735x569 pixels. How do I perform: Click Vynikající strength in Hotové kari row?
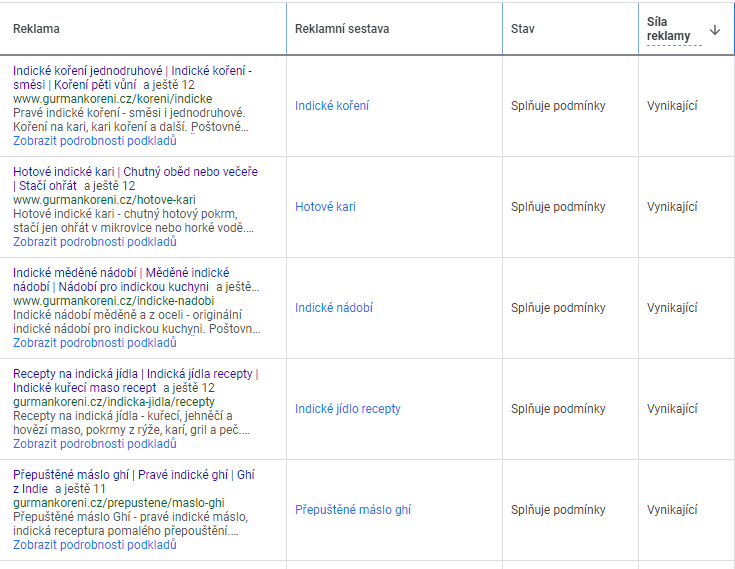[x=671, y=207]
